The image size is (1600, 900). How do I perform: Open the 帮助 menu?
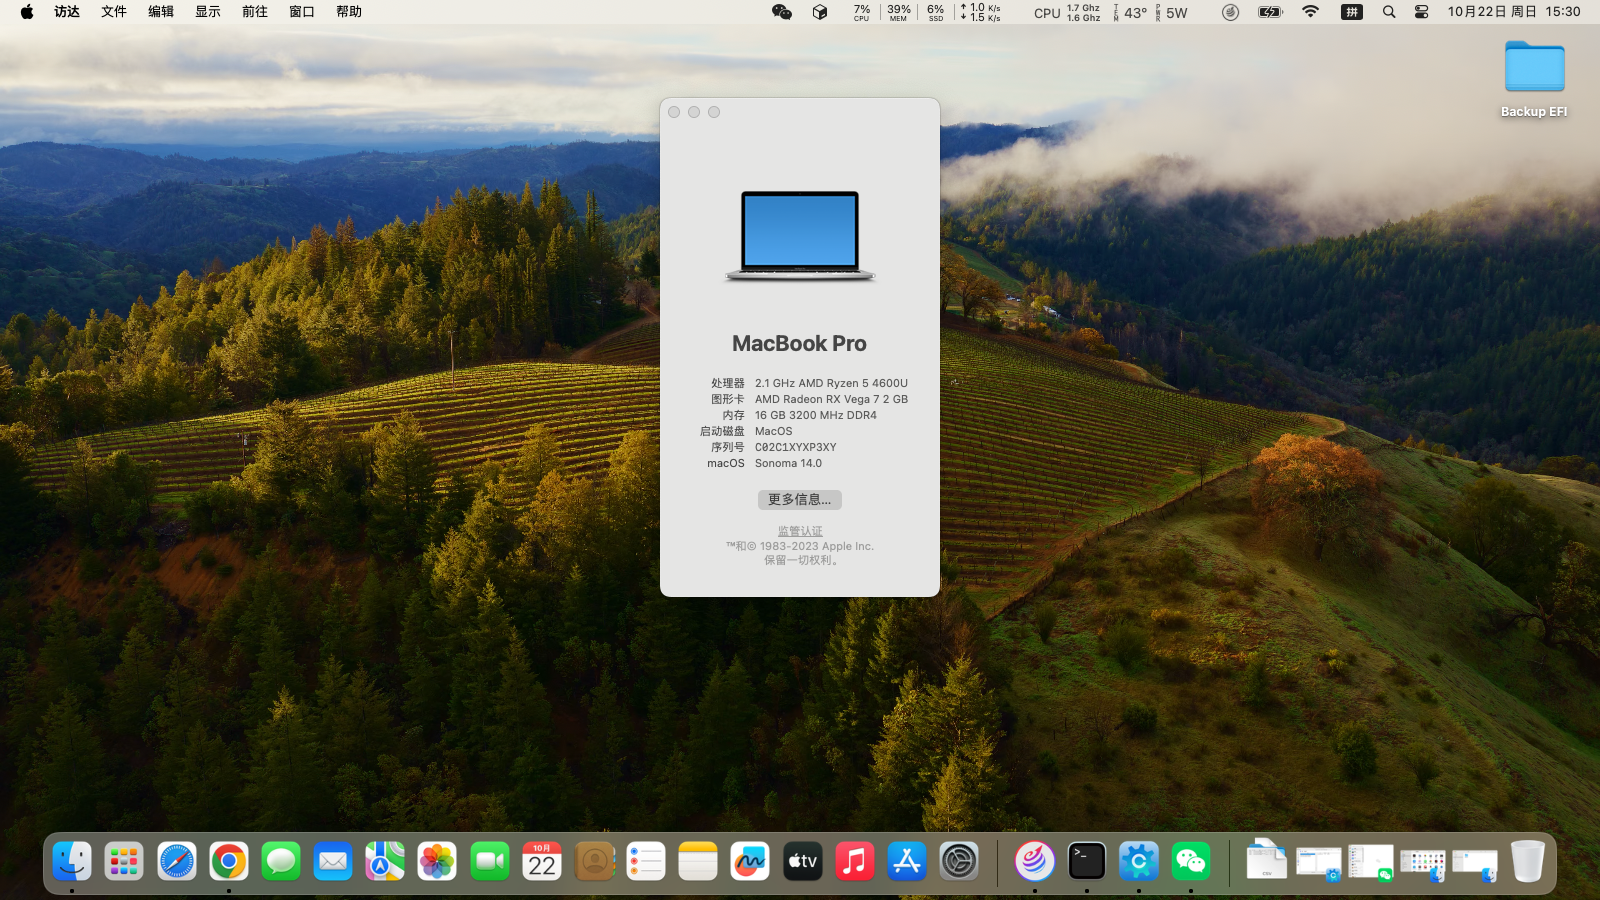click(x=349, y=12)
